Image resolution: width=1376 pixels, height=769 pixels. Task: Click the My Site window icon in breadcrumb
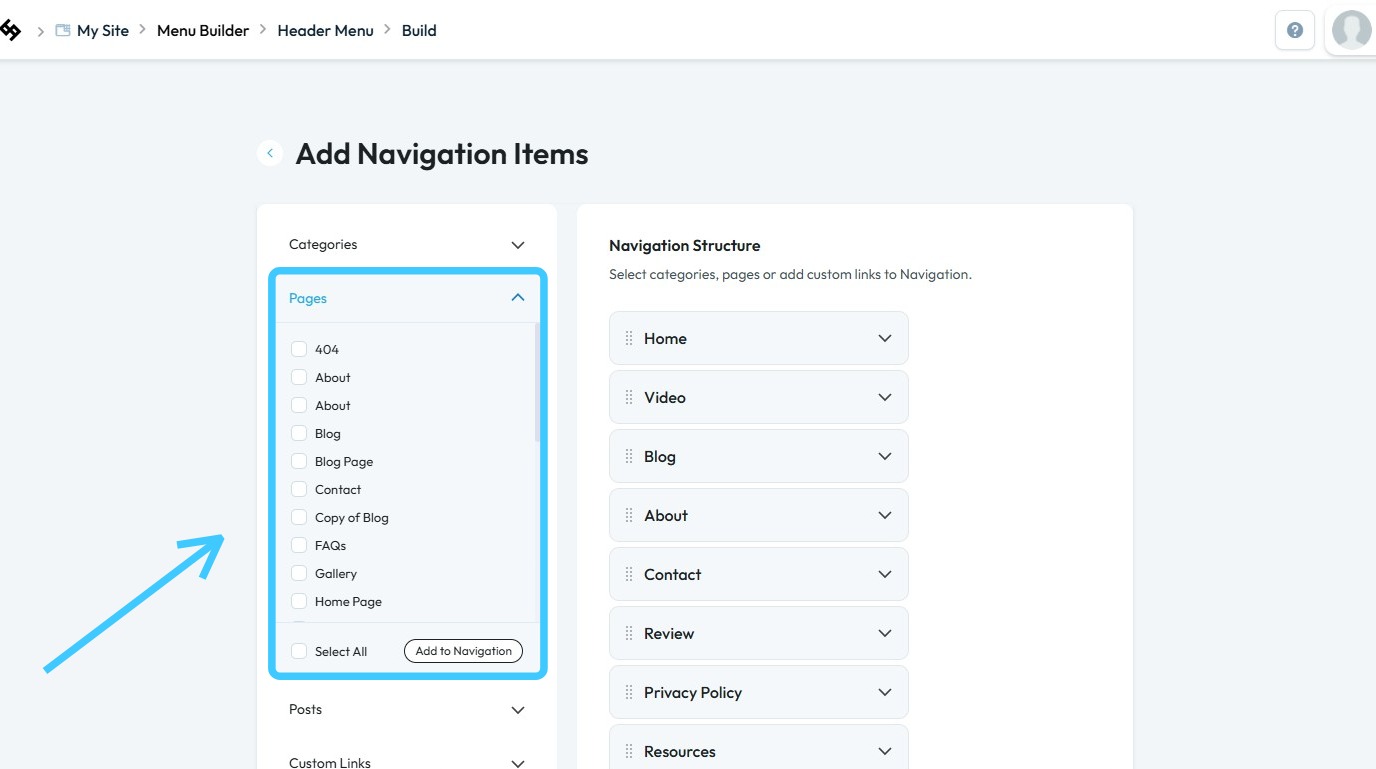point(62,31)
